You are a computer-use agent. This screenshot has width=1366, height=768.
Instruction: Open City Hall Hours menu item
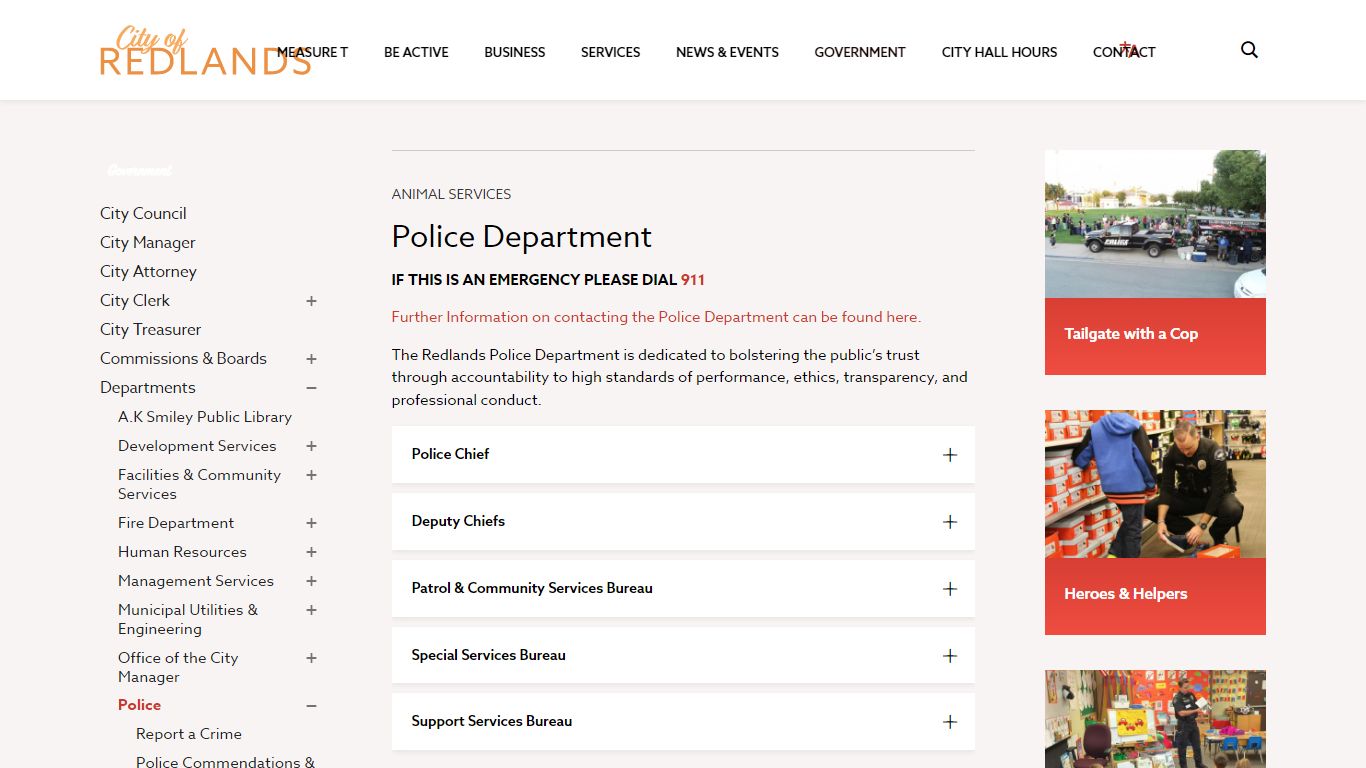[x=999, y=52]
